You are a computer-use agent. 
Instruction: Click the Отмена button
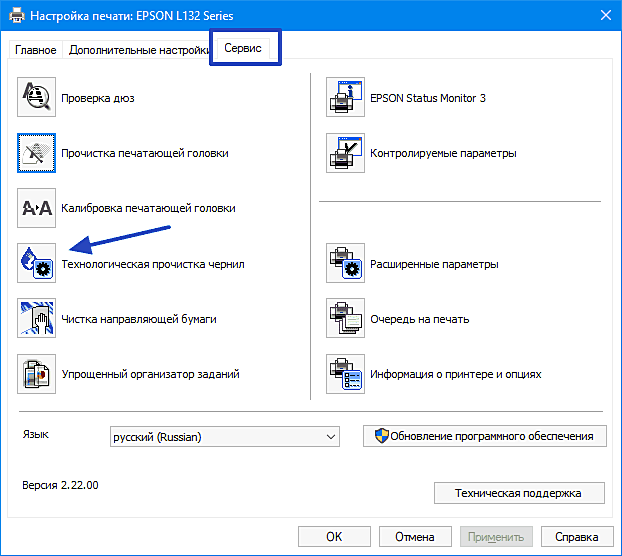(415, 537)
